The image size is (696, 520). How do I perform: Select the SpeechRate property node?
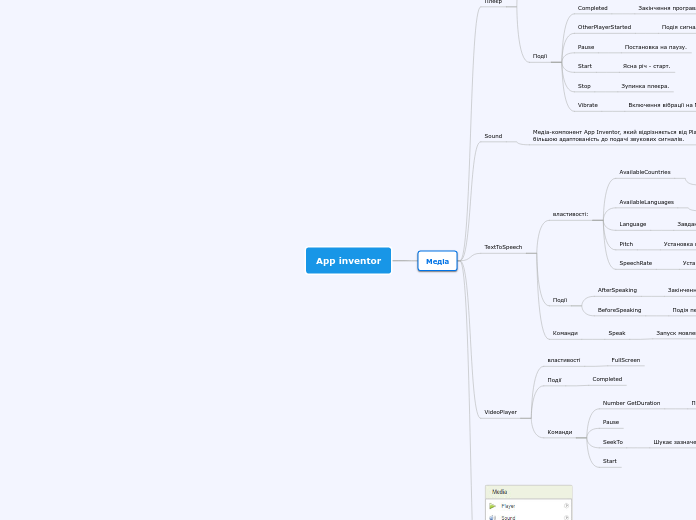click(636, 263)
